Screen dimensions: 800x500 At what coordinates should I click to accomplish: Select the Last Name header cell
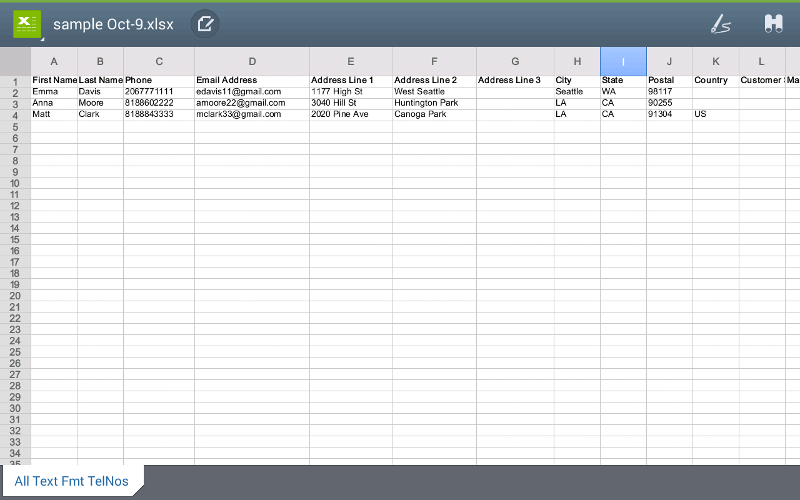point(101,80)
